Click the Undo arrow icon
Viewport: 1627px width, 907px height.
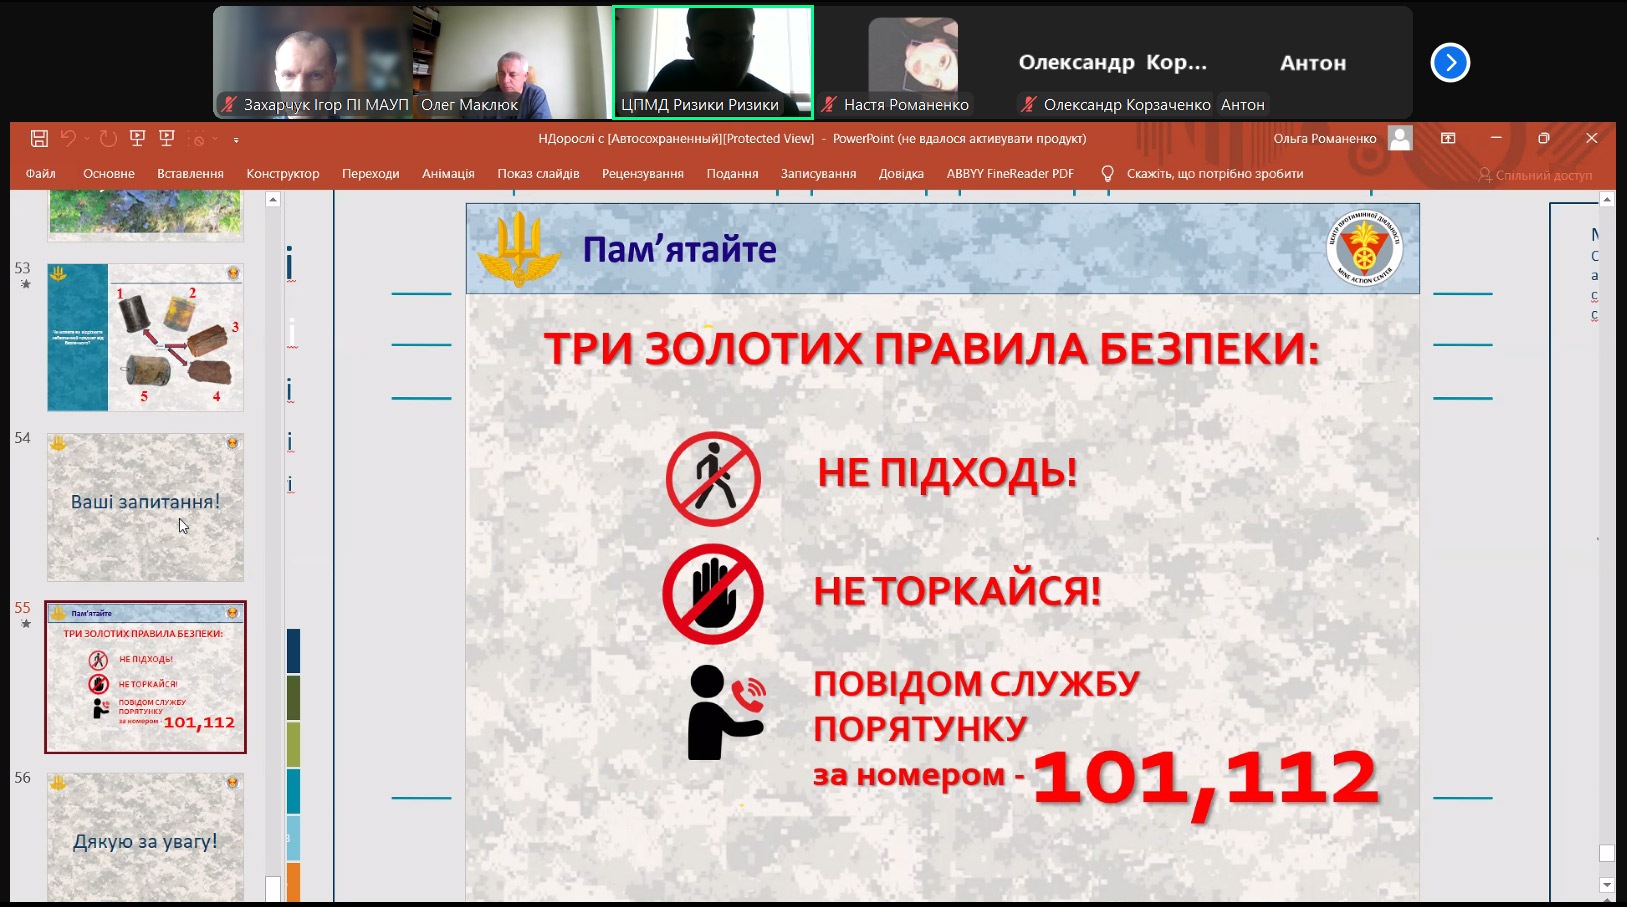pyautogui.click(x=68, y=139)
